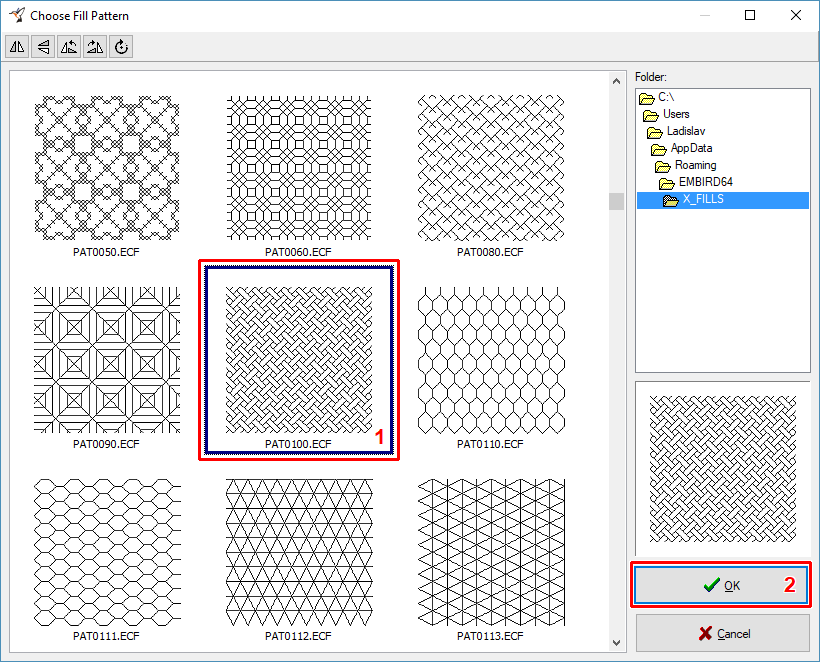This screenshot has height=662, width=820.
Task: Rotate the pattern 90 degrees counterclockwise
Action: click(x=68, y=46)
